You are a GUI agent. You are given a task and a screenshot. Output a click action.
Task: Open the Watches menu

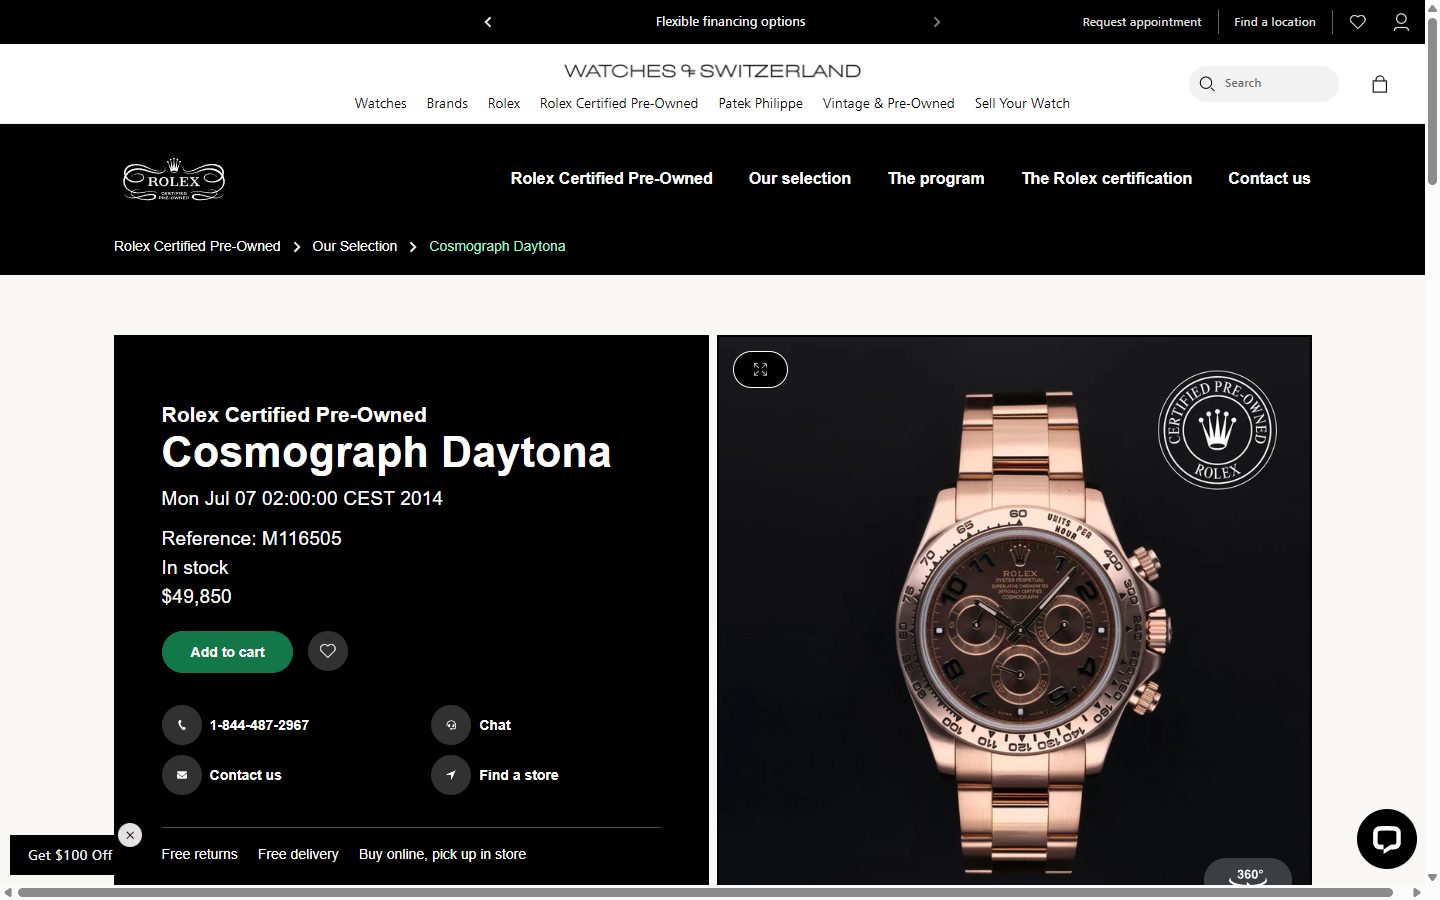pos(381,103)
